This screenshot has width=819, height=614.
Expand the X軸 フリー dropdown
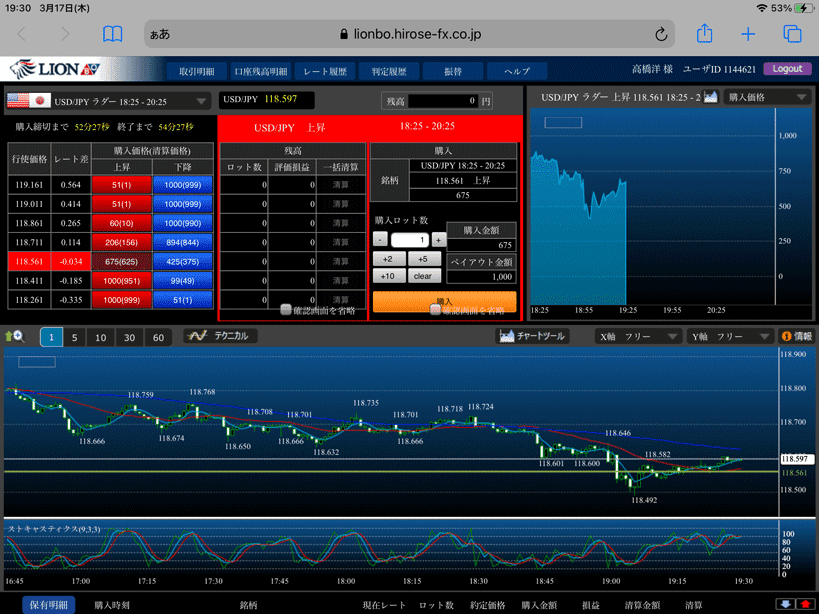[638, 337]
